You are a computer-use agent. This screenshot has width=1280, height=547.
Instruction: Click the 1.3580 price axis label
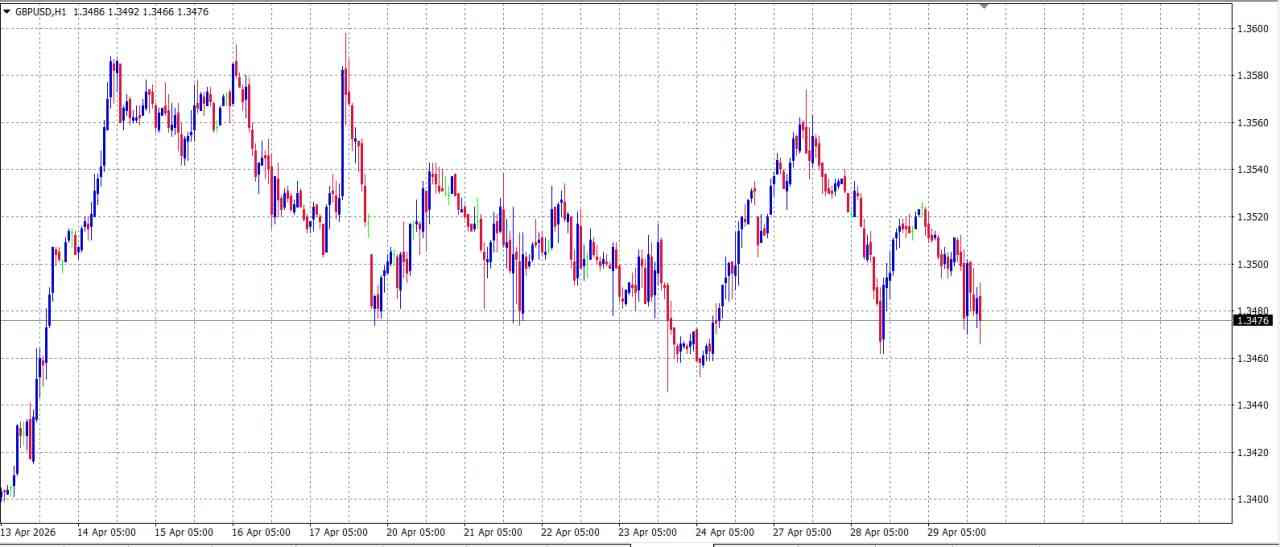click(1253, 76)
